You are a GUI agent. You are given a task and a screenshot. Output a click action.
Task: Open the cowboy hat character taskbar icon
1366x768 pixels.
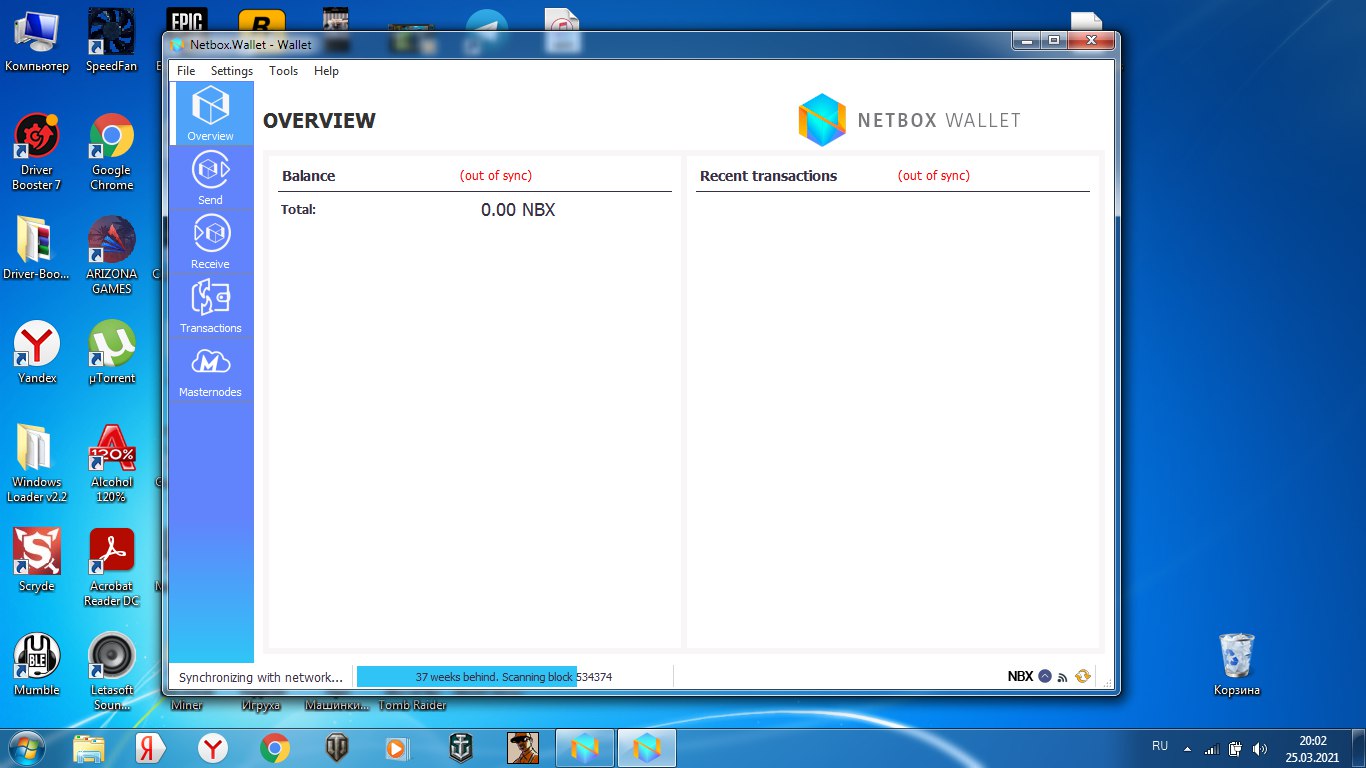[x=522, y=748]
